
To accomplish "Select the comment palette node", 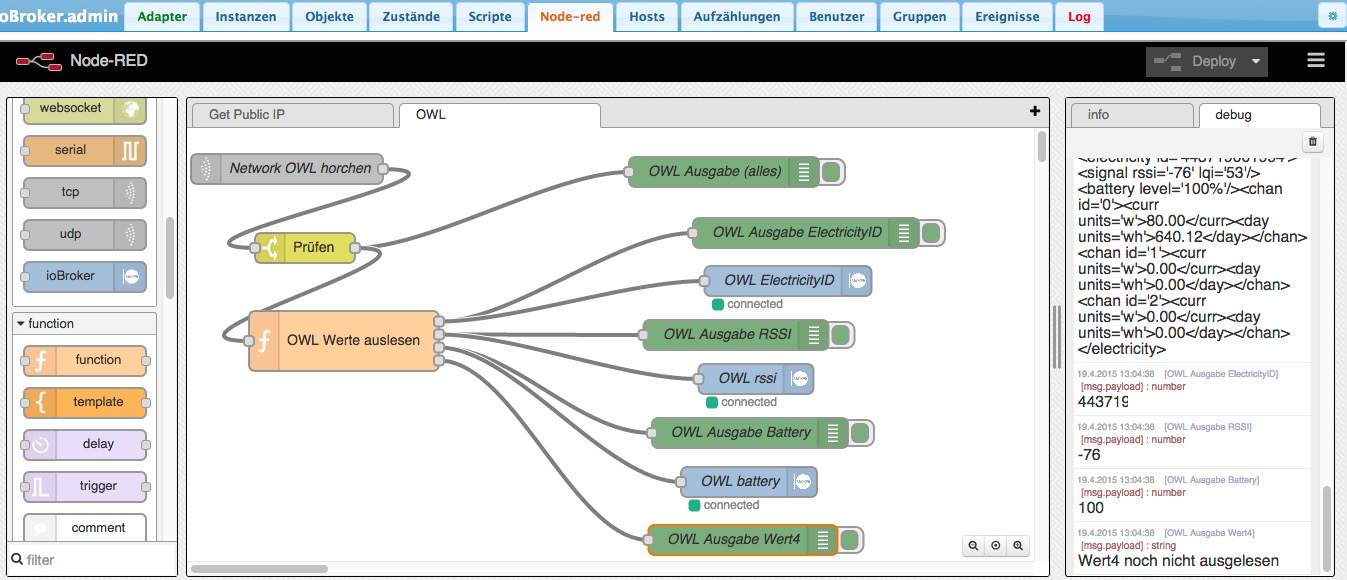I will pos(84,527).
